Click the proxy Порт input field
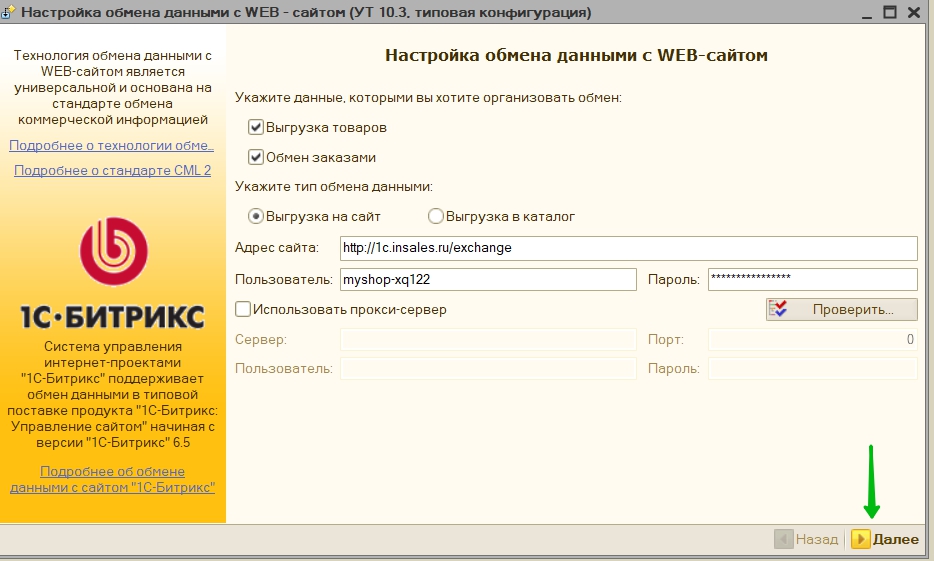934x561 pixels. click(x=812, y=339)
